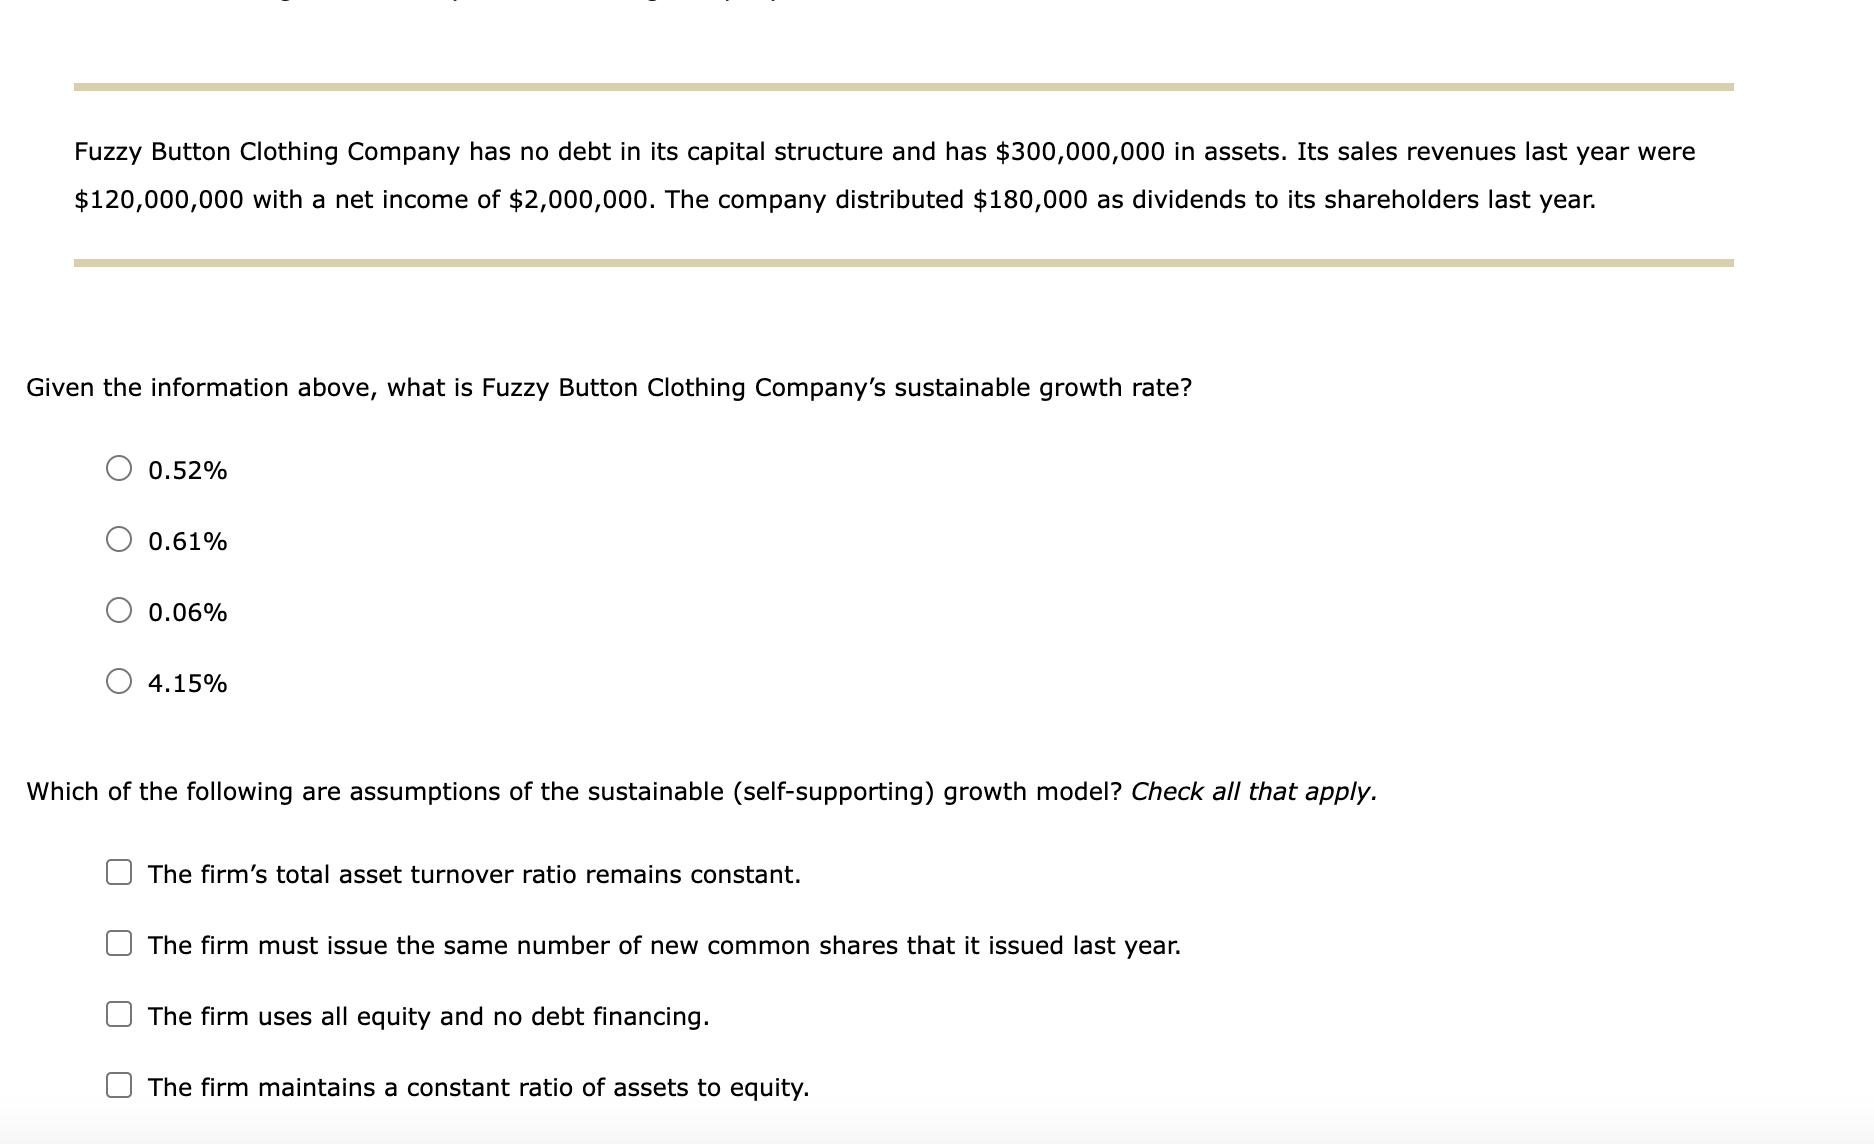This screenshot has height=1144, width=1874.
Task: Check the total asset turnover ratio box
Action: pyautogui.click(x=119, y=872)
